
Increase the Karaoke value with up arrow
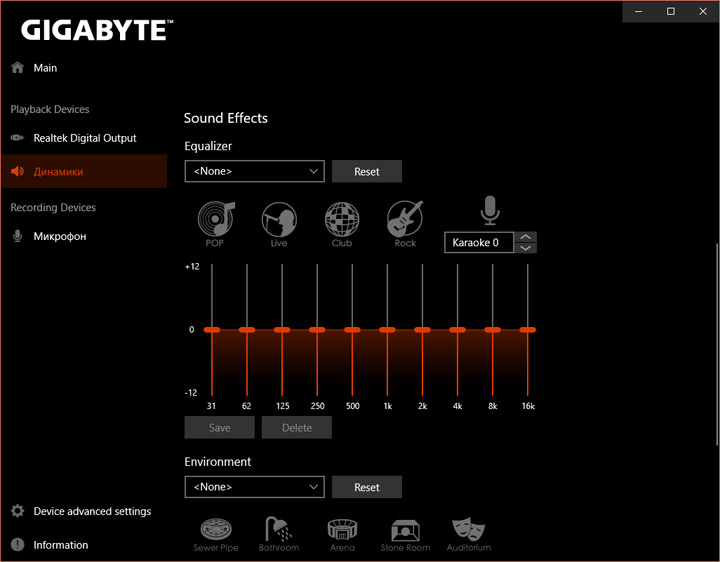(526, 237)
